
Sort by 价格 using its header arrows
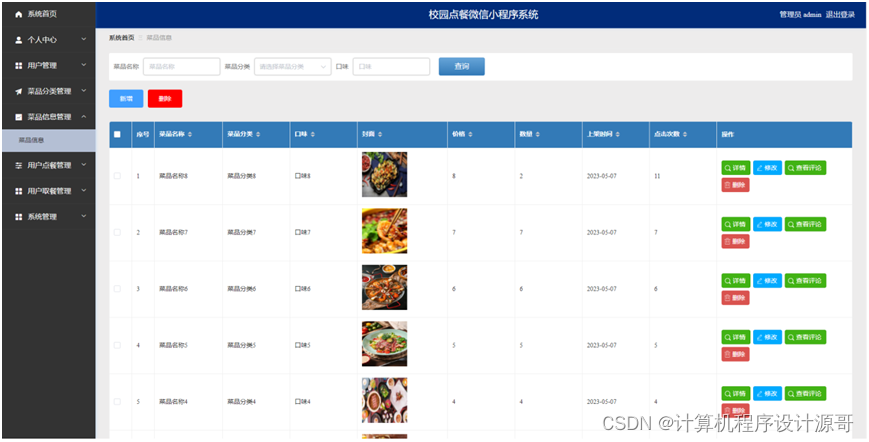[x=470, y=135]
